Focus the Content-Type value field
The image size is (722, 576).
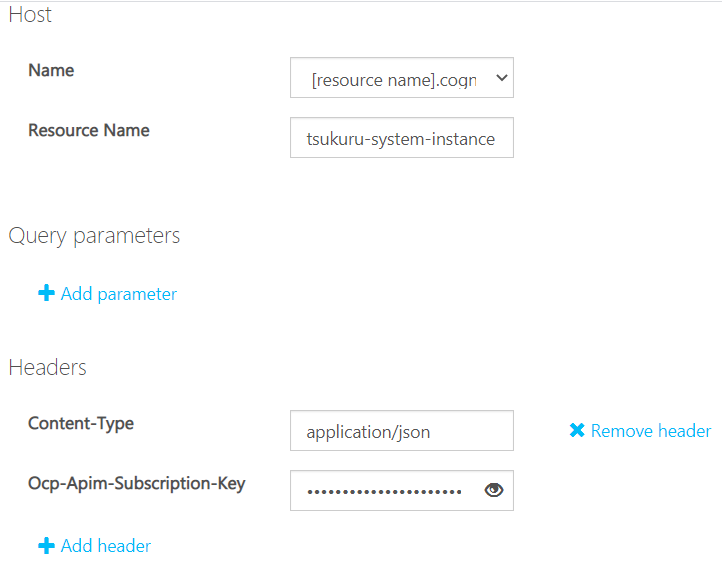(x=402, y=431)
